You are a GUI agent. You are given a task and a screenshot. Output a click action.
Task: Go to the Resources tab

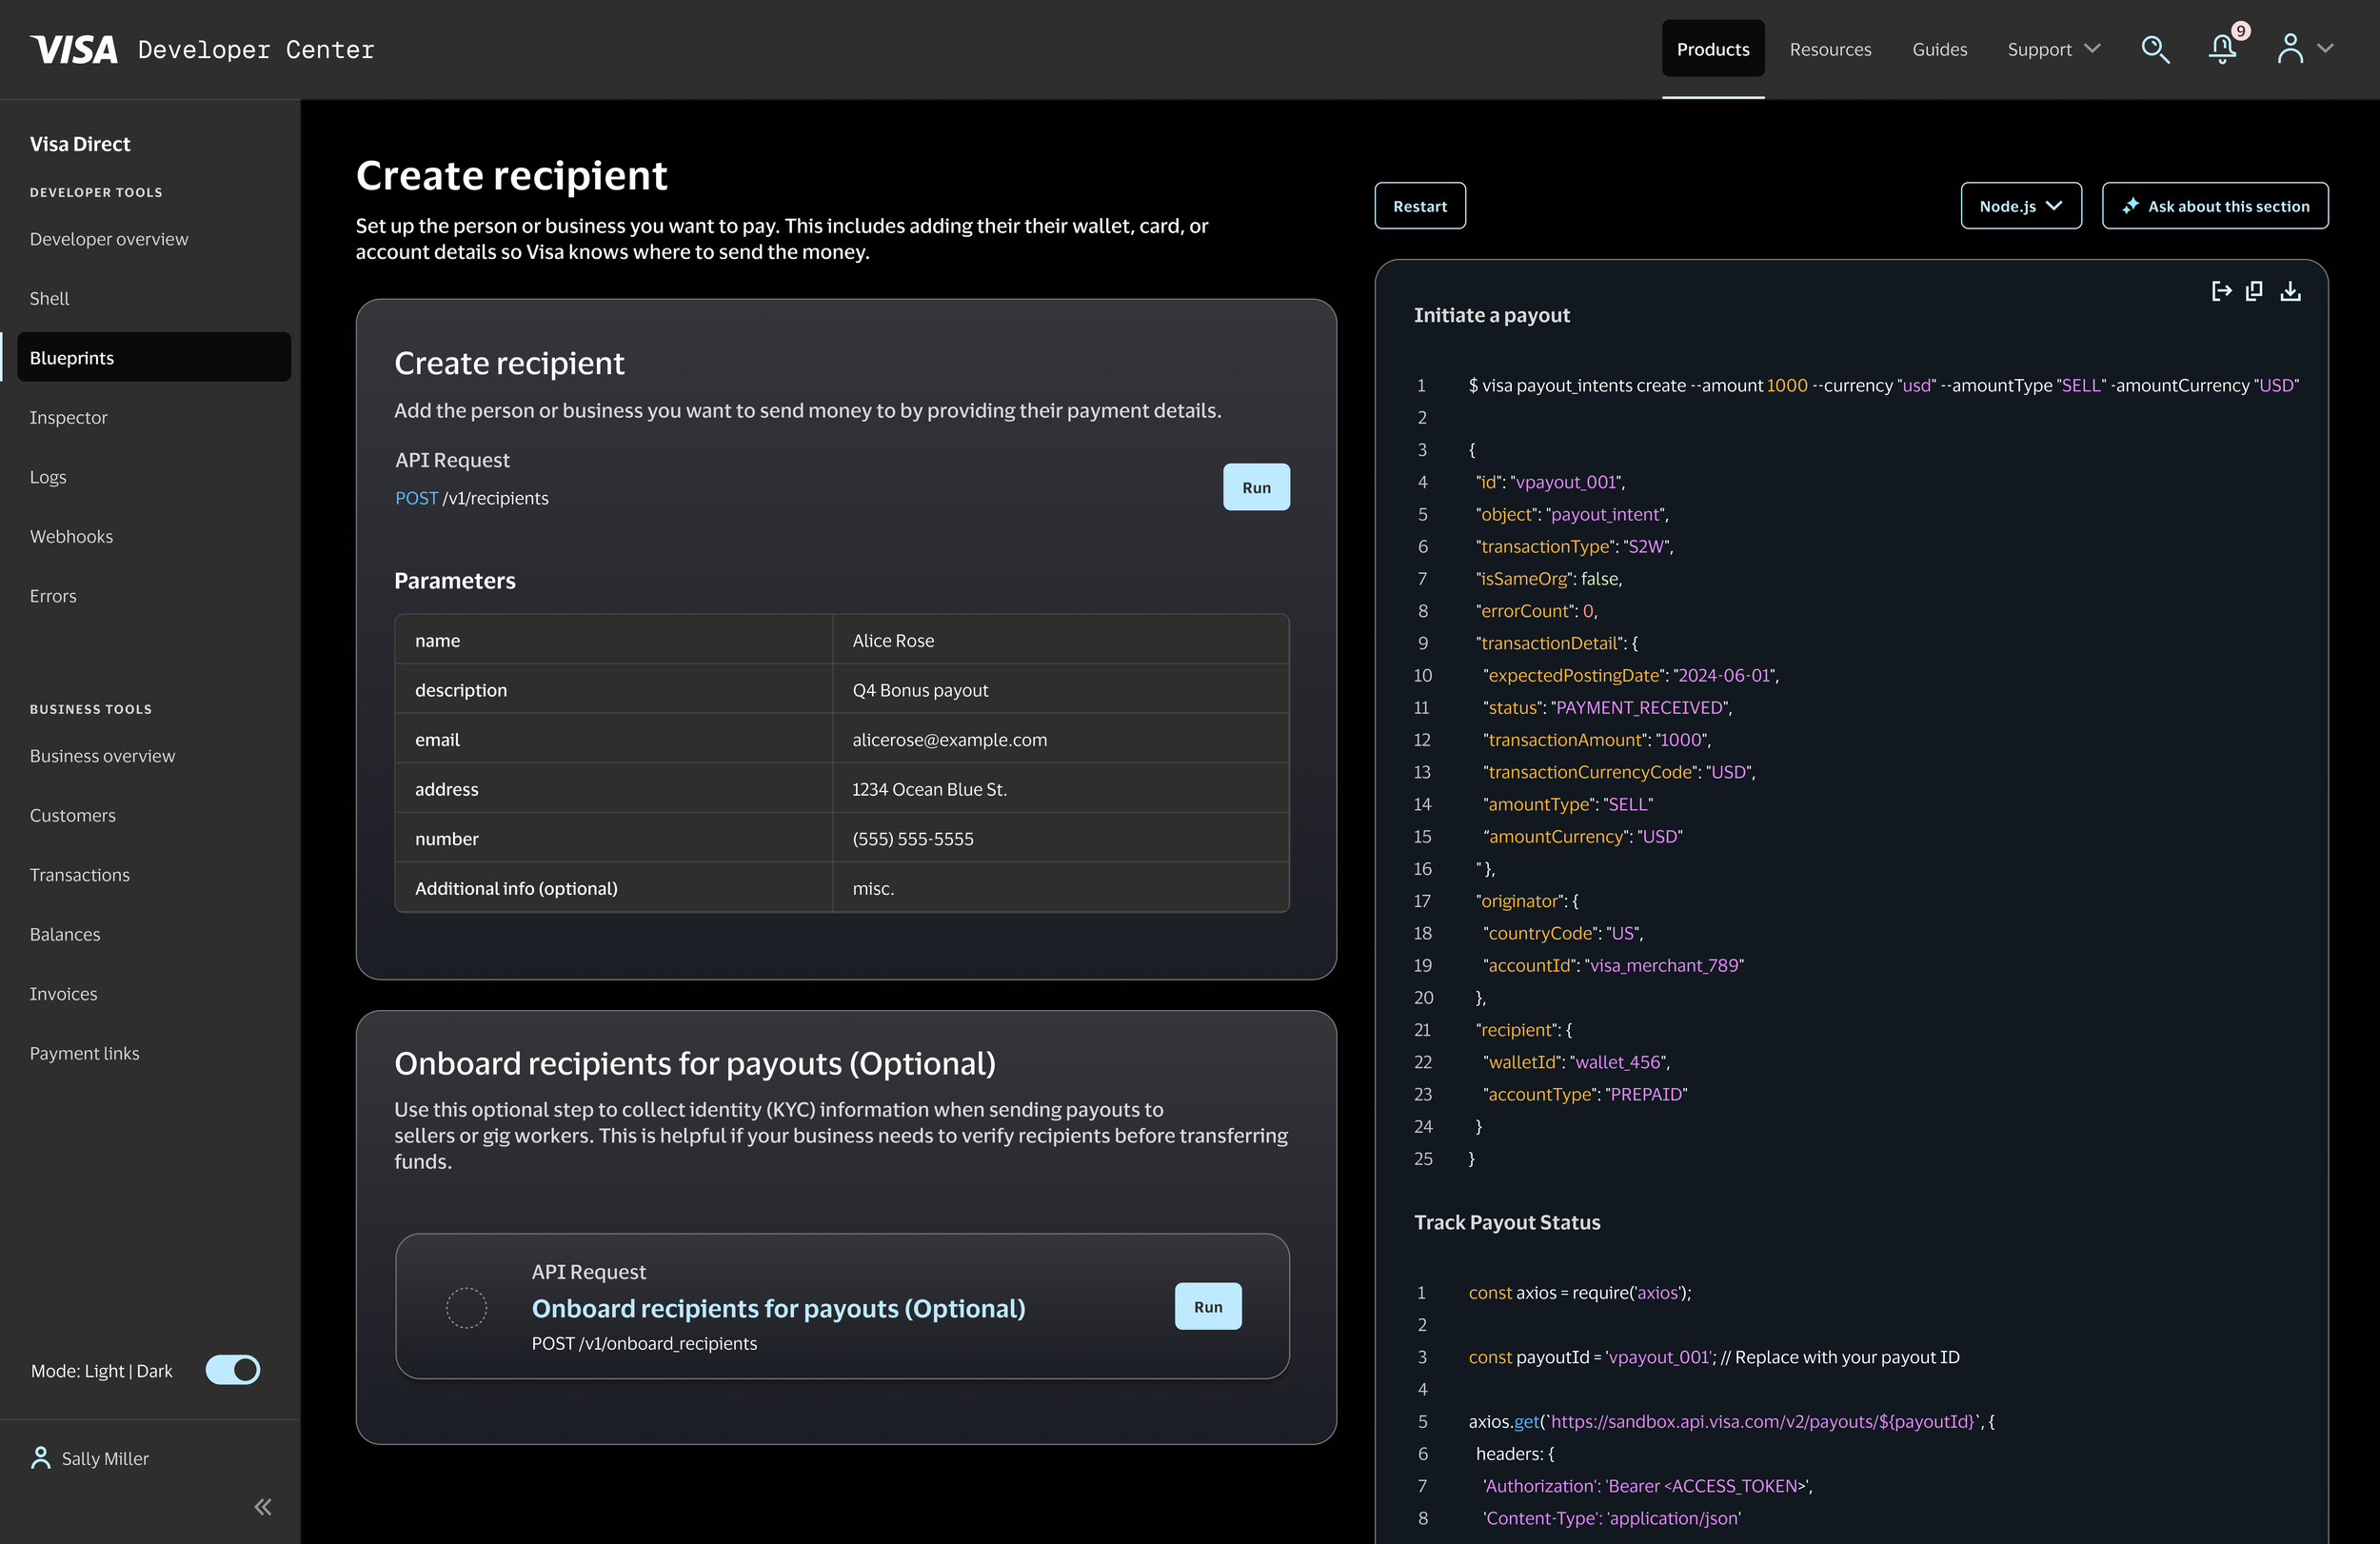click(1829, 49)
